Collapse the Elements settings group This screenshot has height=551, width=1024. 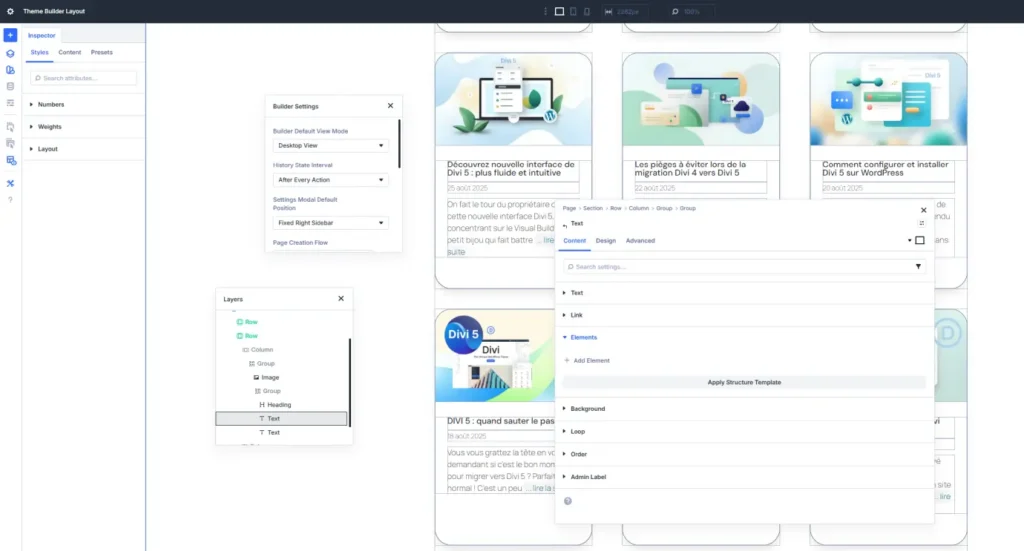click(x=744, y=338)
